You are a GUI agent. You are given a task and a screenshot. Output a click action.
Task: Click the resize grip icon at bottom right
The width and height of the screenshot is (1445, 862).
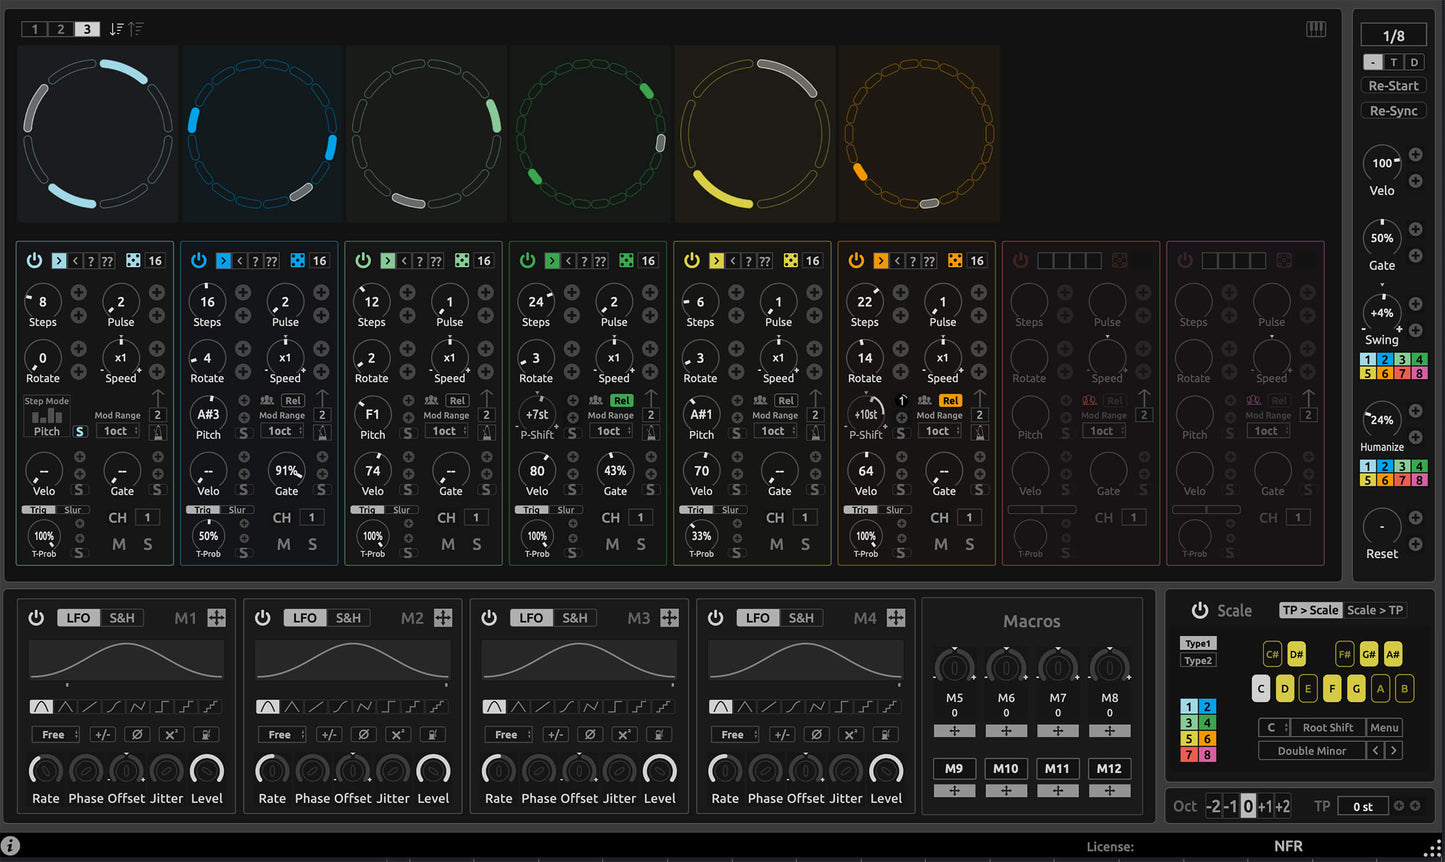coord(1435,849)
